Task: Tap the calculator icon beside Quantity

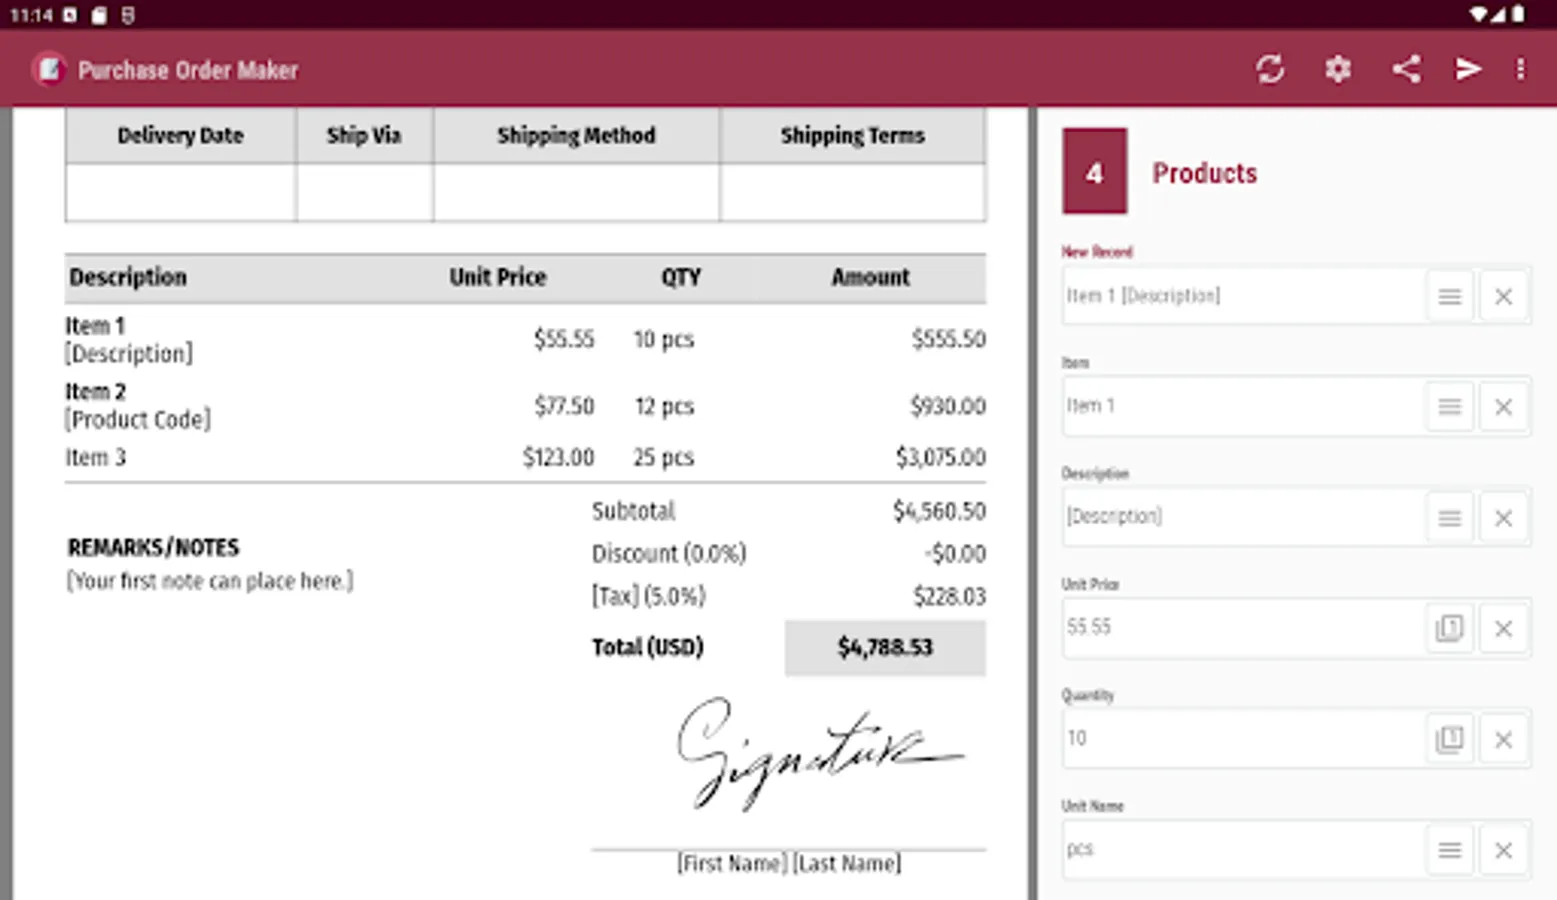Action: 1449,739
